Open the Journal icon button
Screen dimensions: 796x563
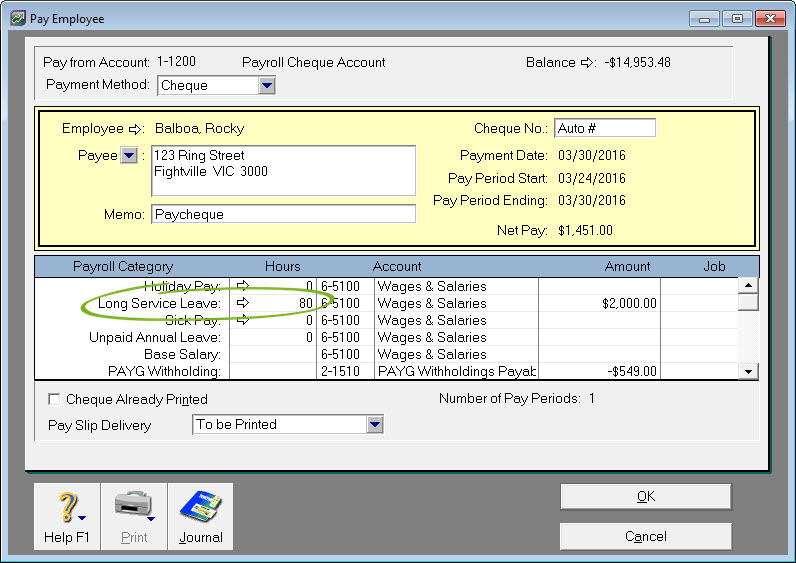tap(200, 508)
